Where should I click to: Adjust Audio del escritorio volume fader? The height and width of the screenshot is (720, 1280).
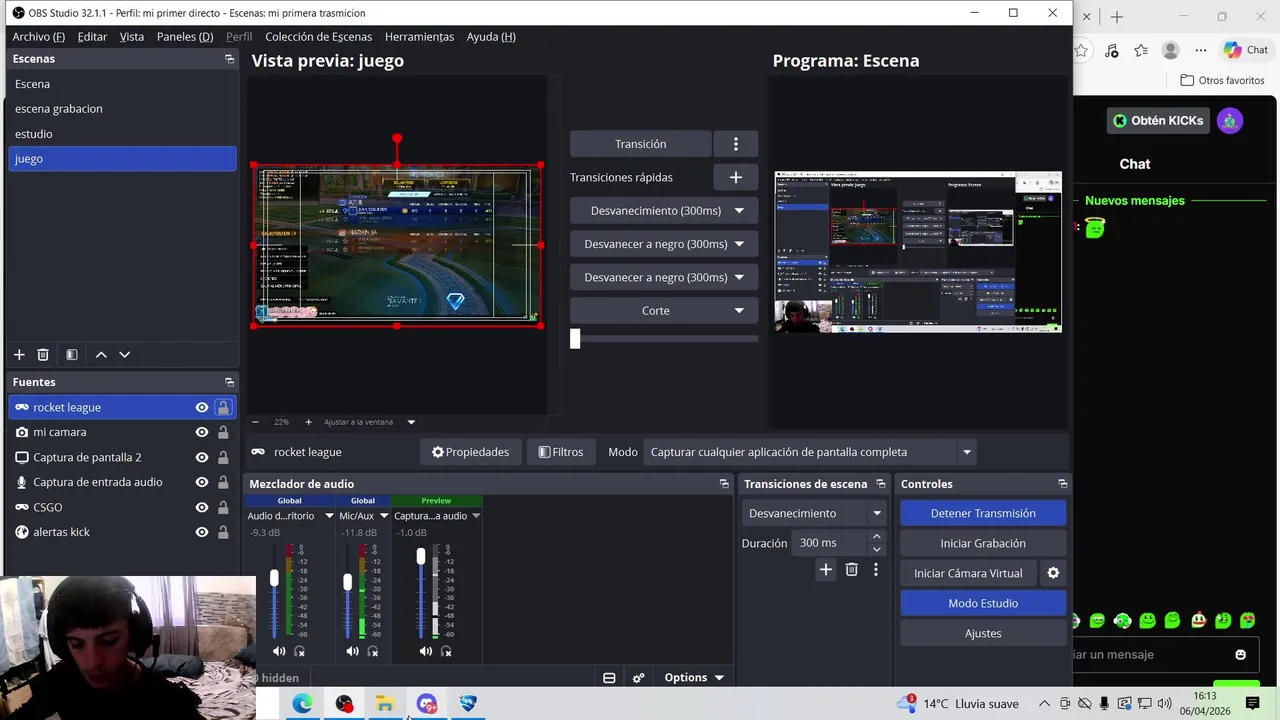tap(274, 579)
